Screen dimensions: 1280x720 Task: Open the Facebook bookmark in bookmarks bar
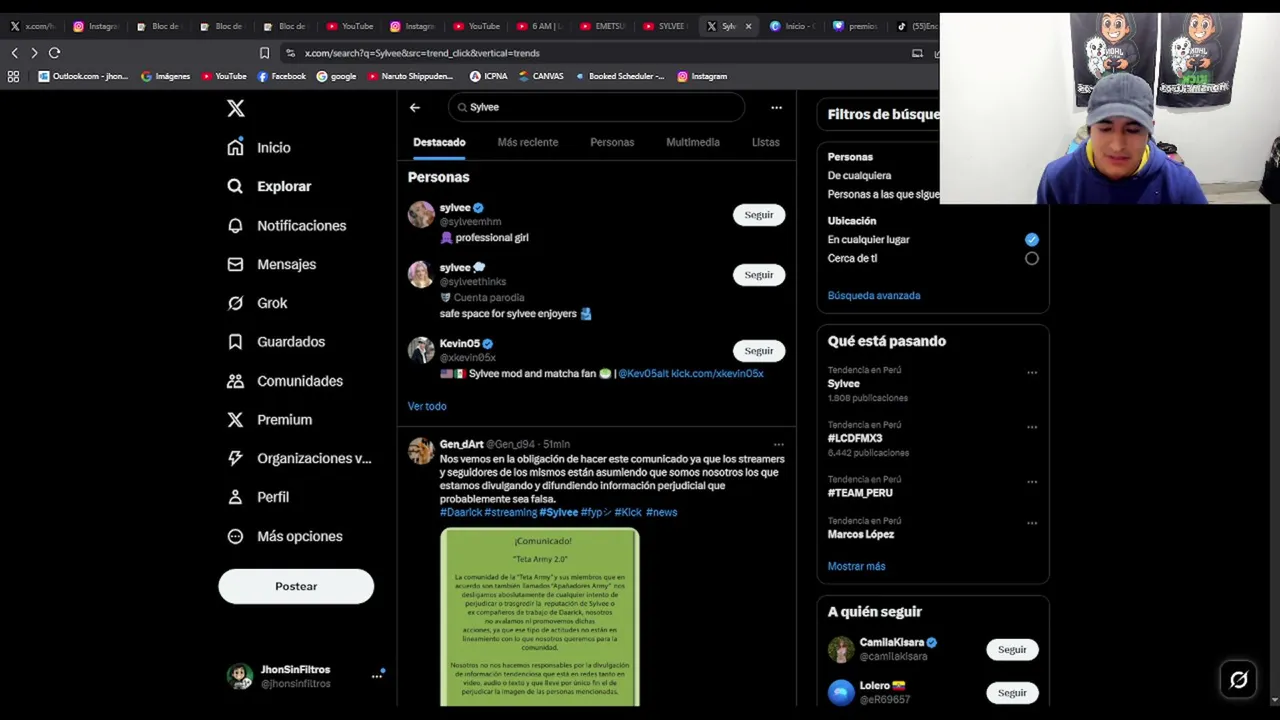pyautogui.click(x=282, y=76)
